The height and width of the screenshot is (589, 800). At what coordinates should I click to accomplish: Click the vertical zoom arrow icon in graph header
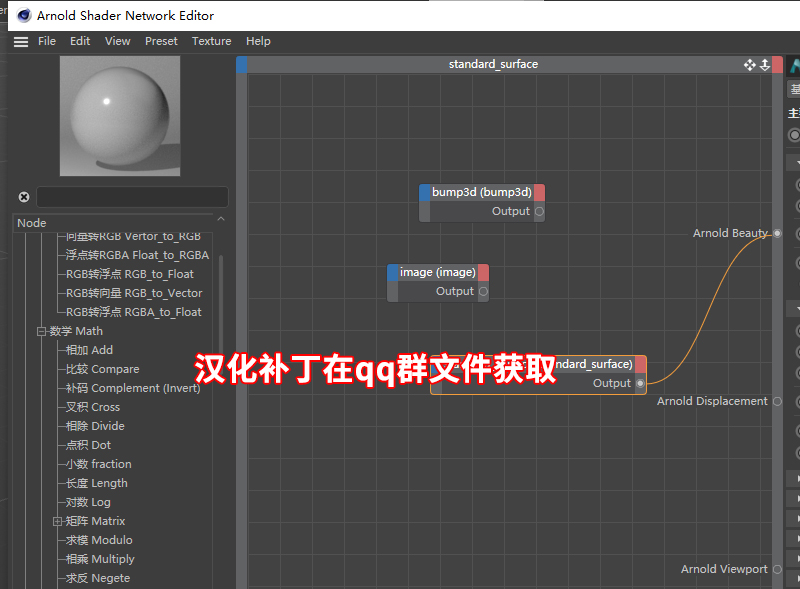click(765, 65)
